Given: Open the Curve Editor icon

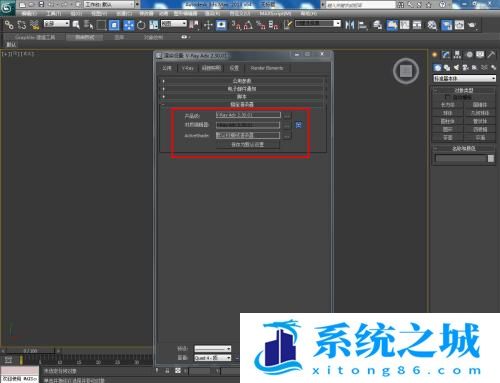Looking at the screenshot, I should coord(405,25).
